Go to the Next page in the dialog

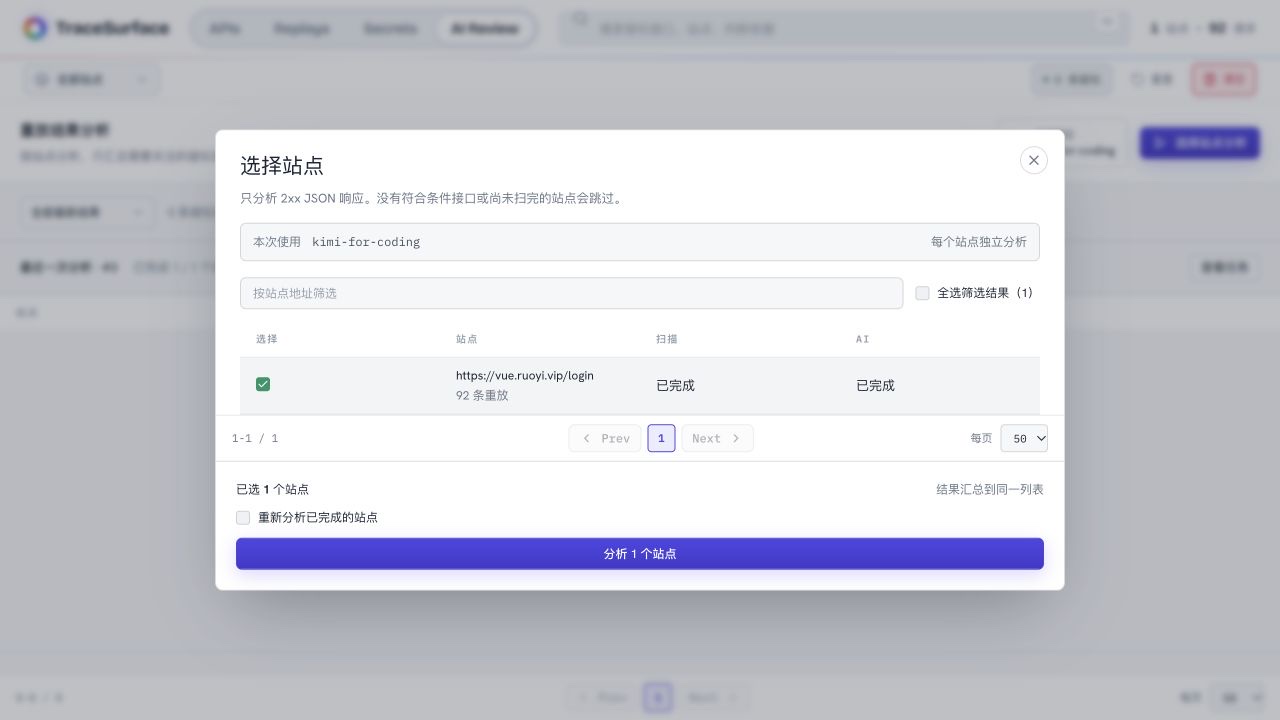(x=717, y=438)
